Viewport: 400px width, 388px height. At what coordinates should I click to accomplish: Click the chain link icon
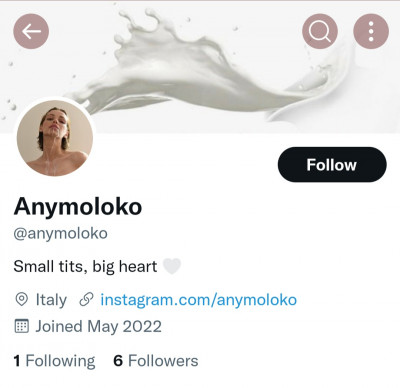(86, 299)
